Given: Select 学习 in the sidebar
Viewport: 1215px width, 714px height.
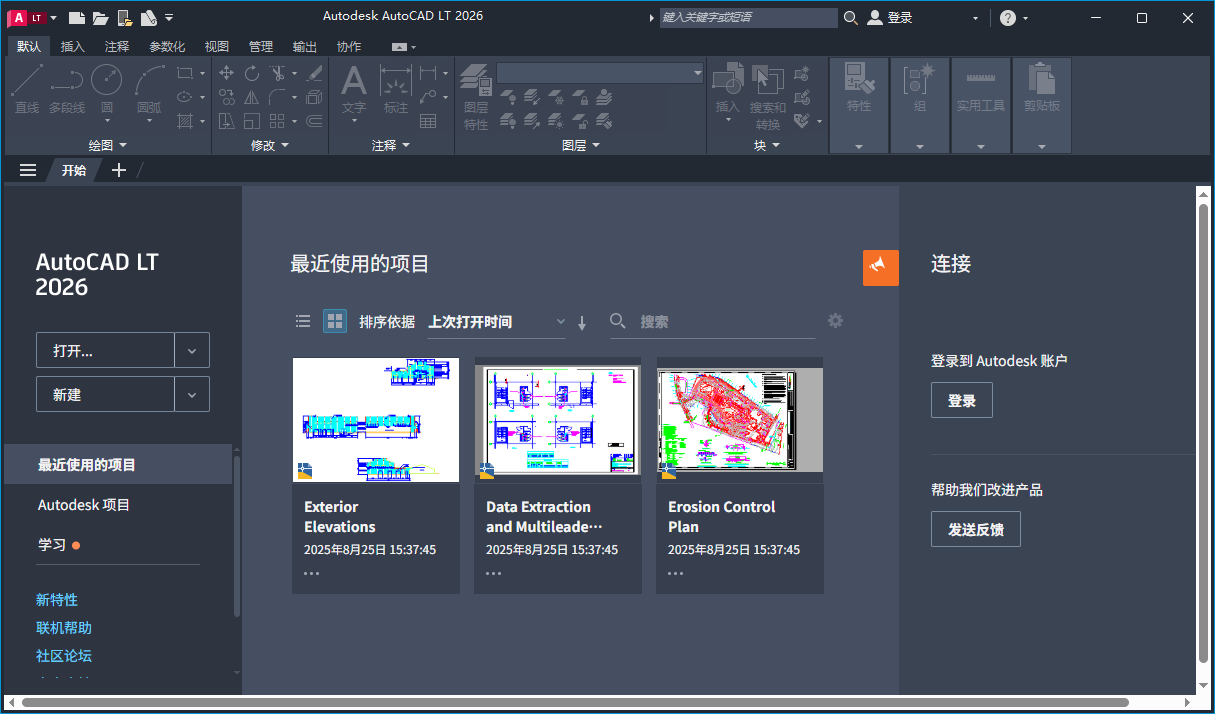Looking at the screenshot, I should tap(52, 545).
